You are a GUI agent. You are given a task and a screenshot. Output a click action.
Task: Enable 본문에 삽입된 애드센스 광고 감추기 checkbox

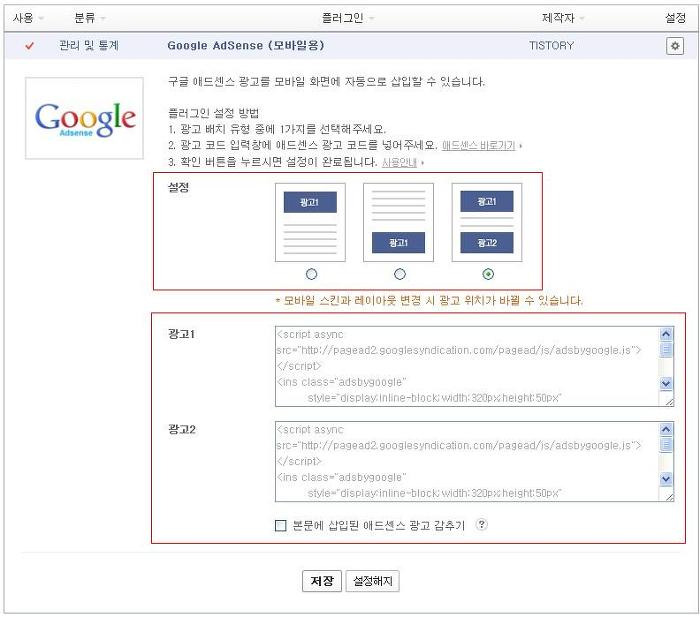pos(280,525)
